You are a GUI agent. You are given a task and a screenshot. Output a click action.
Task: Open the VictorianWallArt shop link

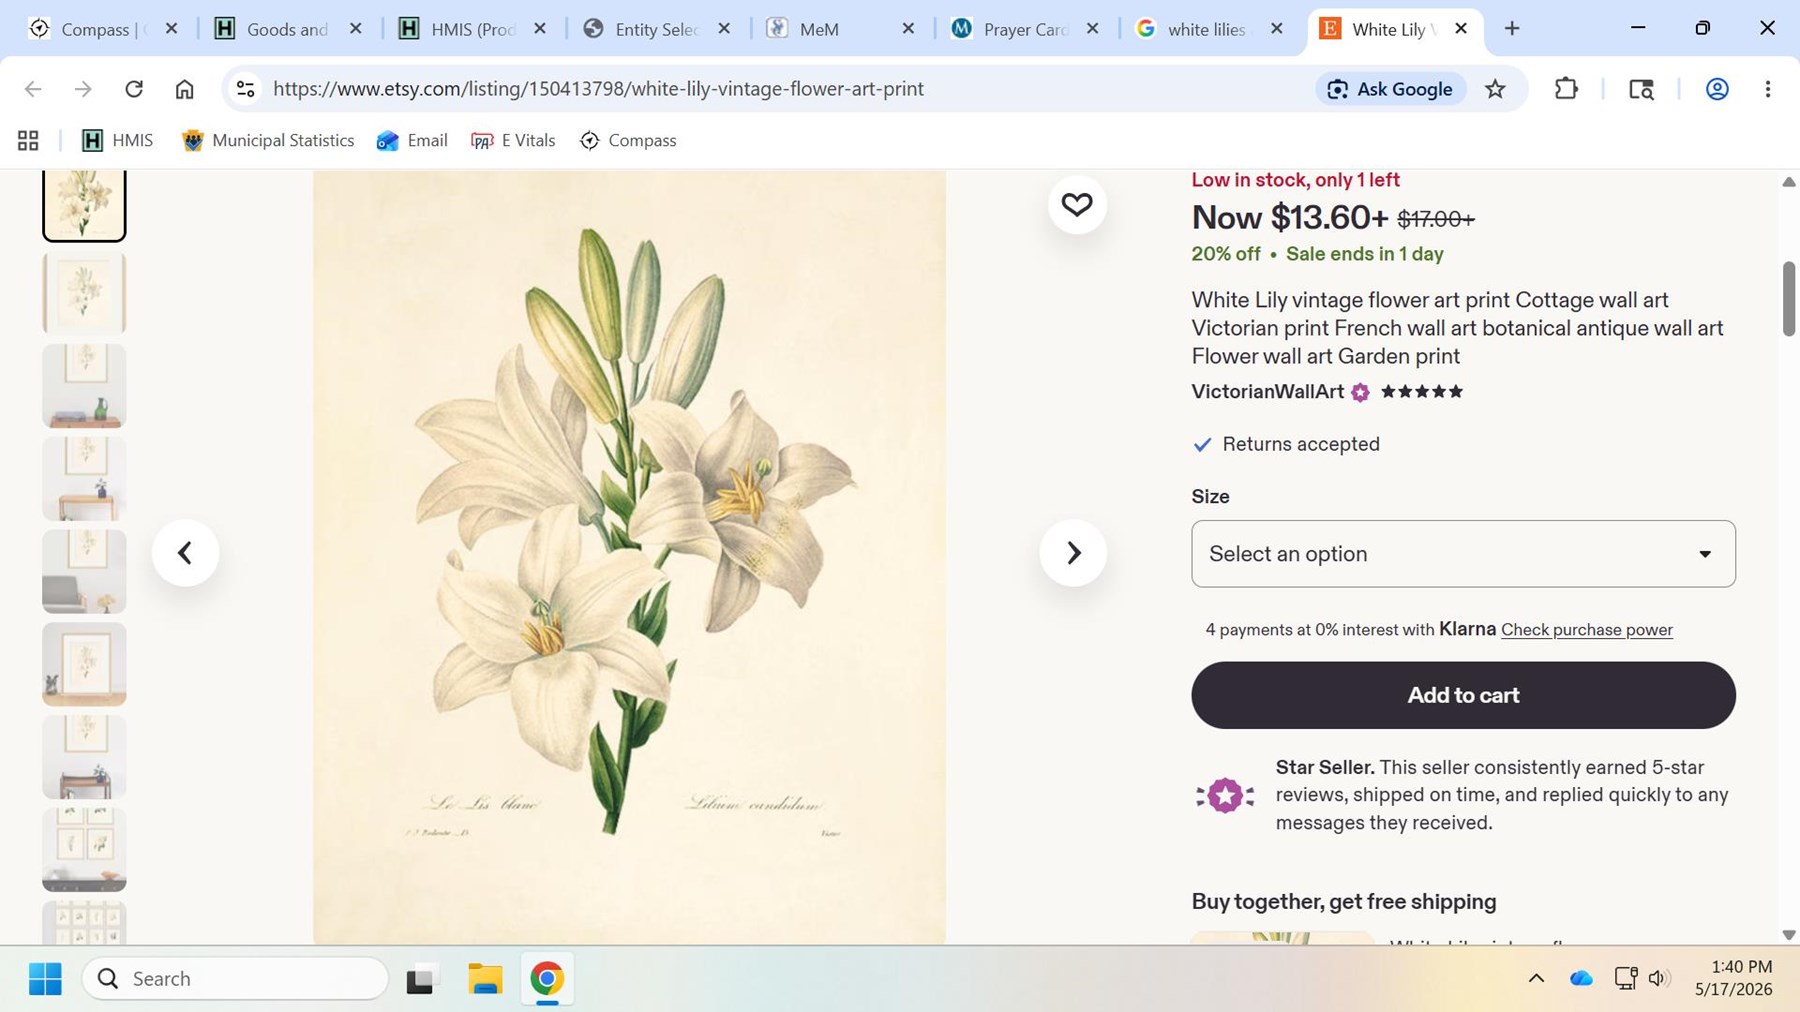click(1267, 392)
